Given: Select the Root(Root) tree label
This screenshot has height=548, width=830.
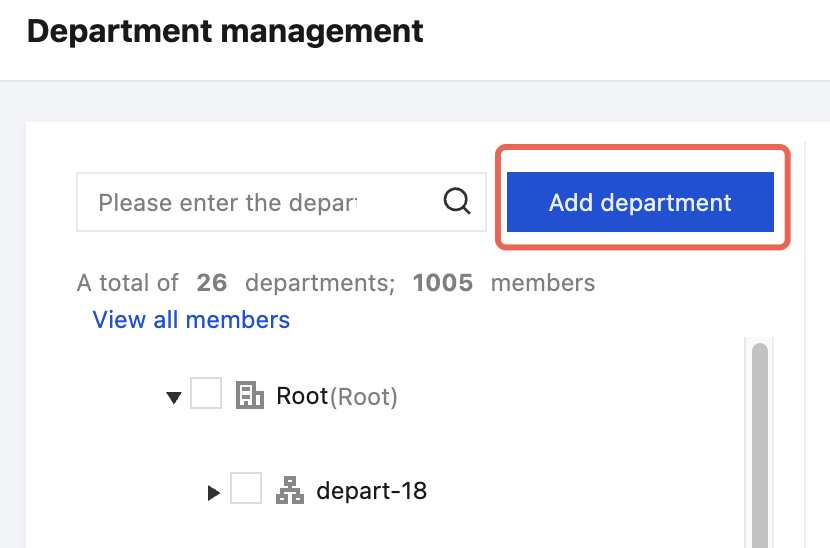Looking at the screenshot, I should tap(337, 396).
